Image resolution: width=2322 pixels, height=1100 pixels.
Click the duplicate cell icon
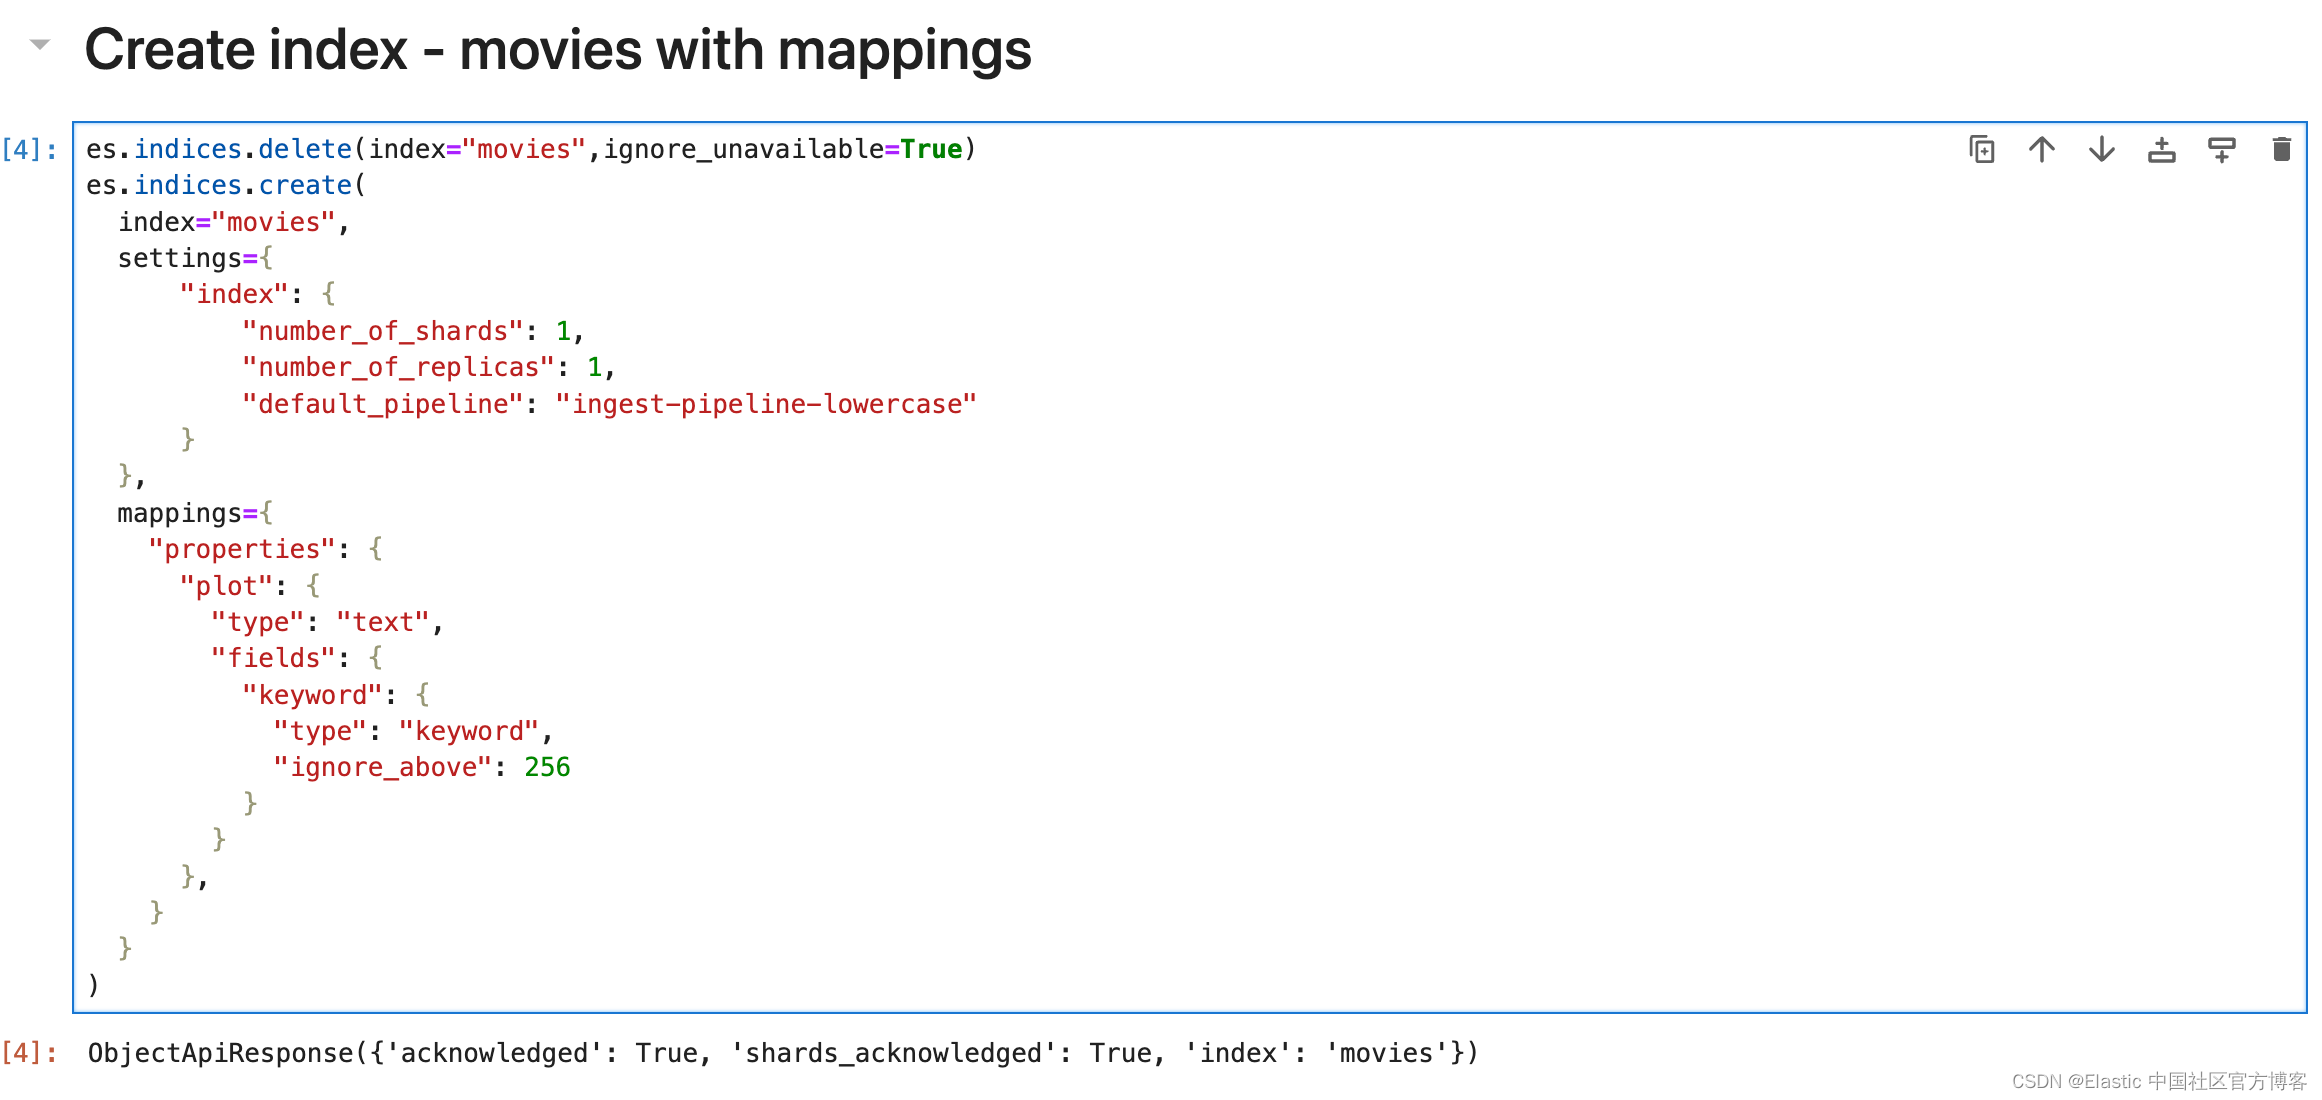[x=1981, y=150]
